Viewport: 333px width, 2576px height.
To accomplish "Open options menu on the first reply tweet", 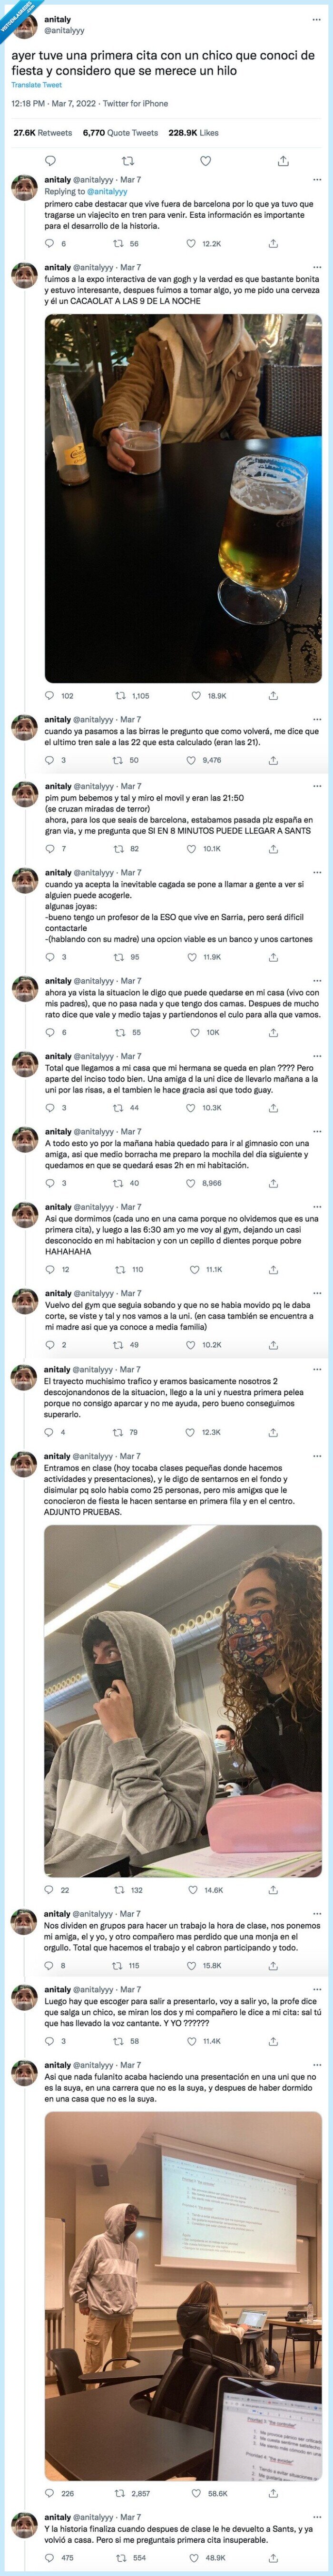I will tap(316, 181).
